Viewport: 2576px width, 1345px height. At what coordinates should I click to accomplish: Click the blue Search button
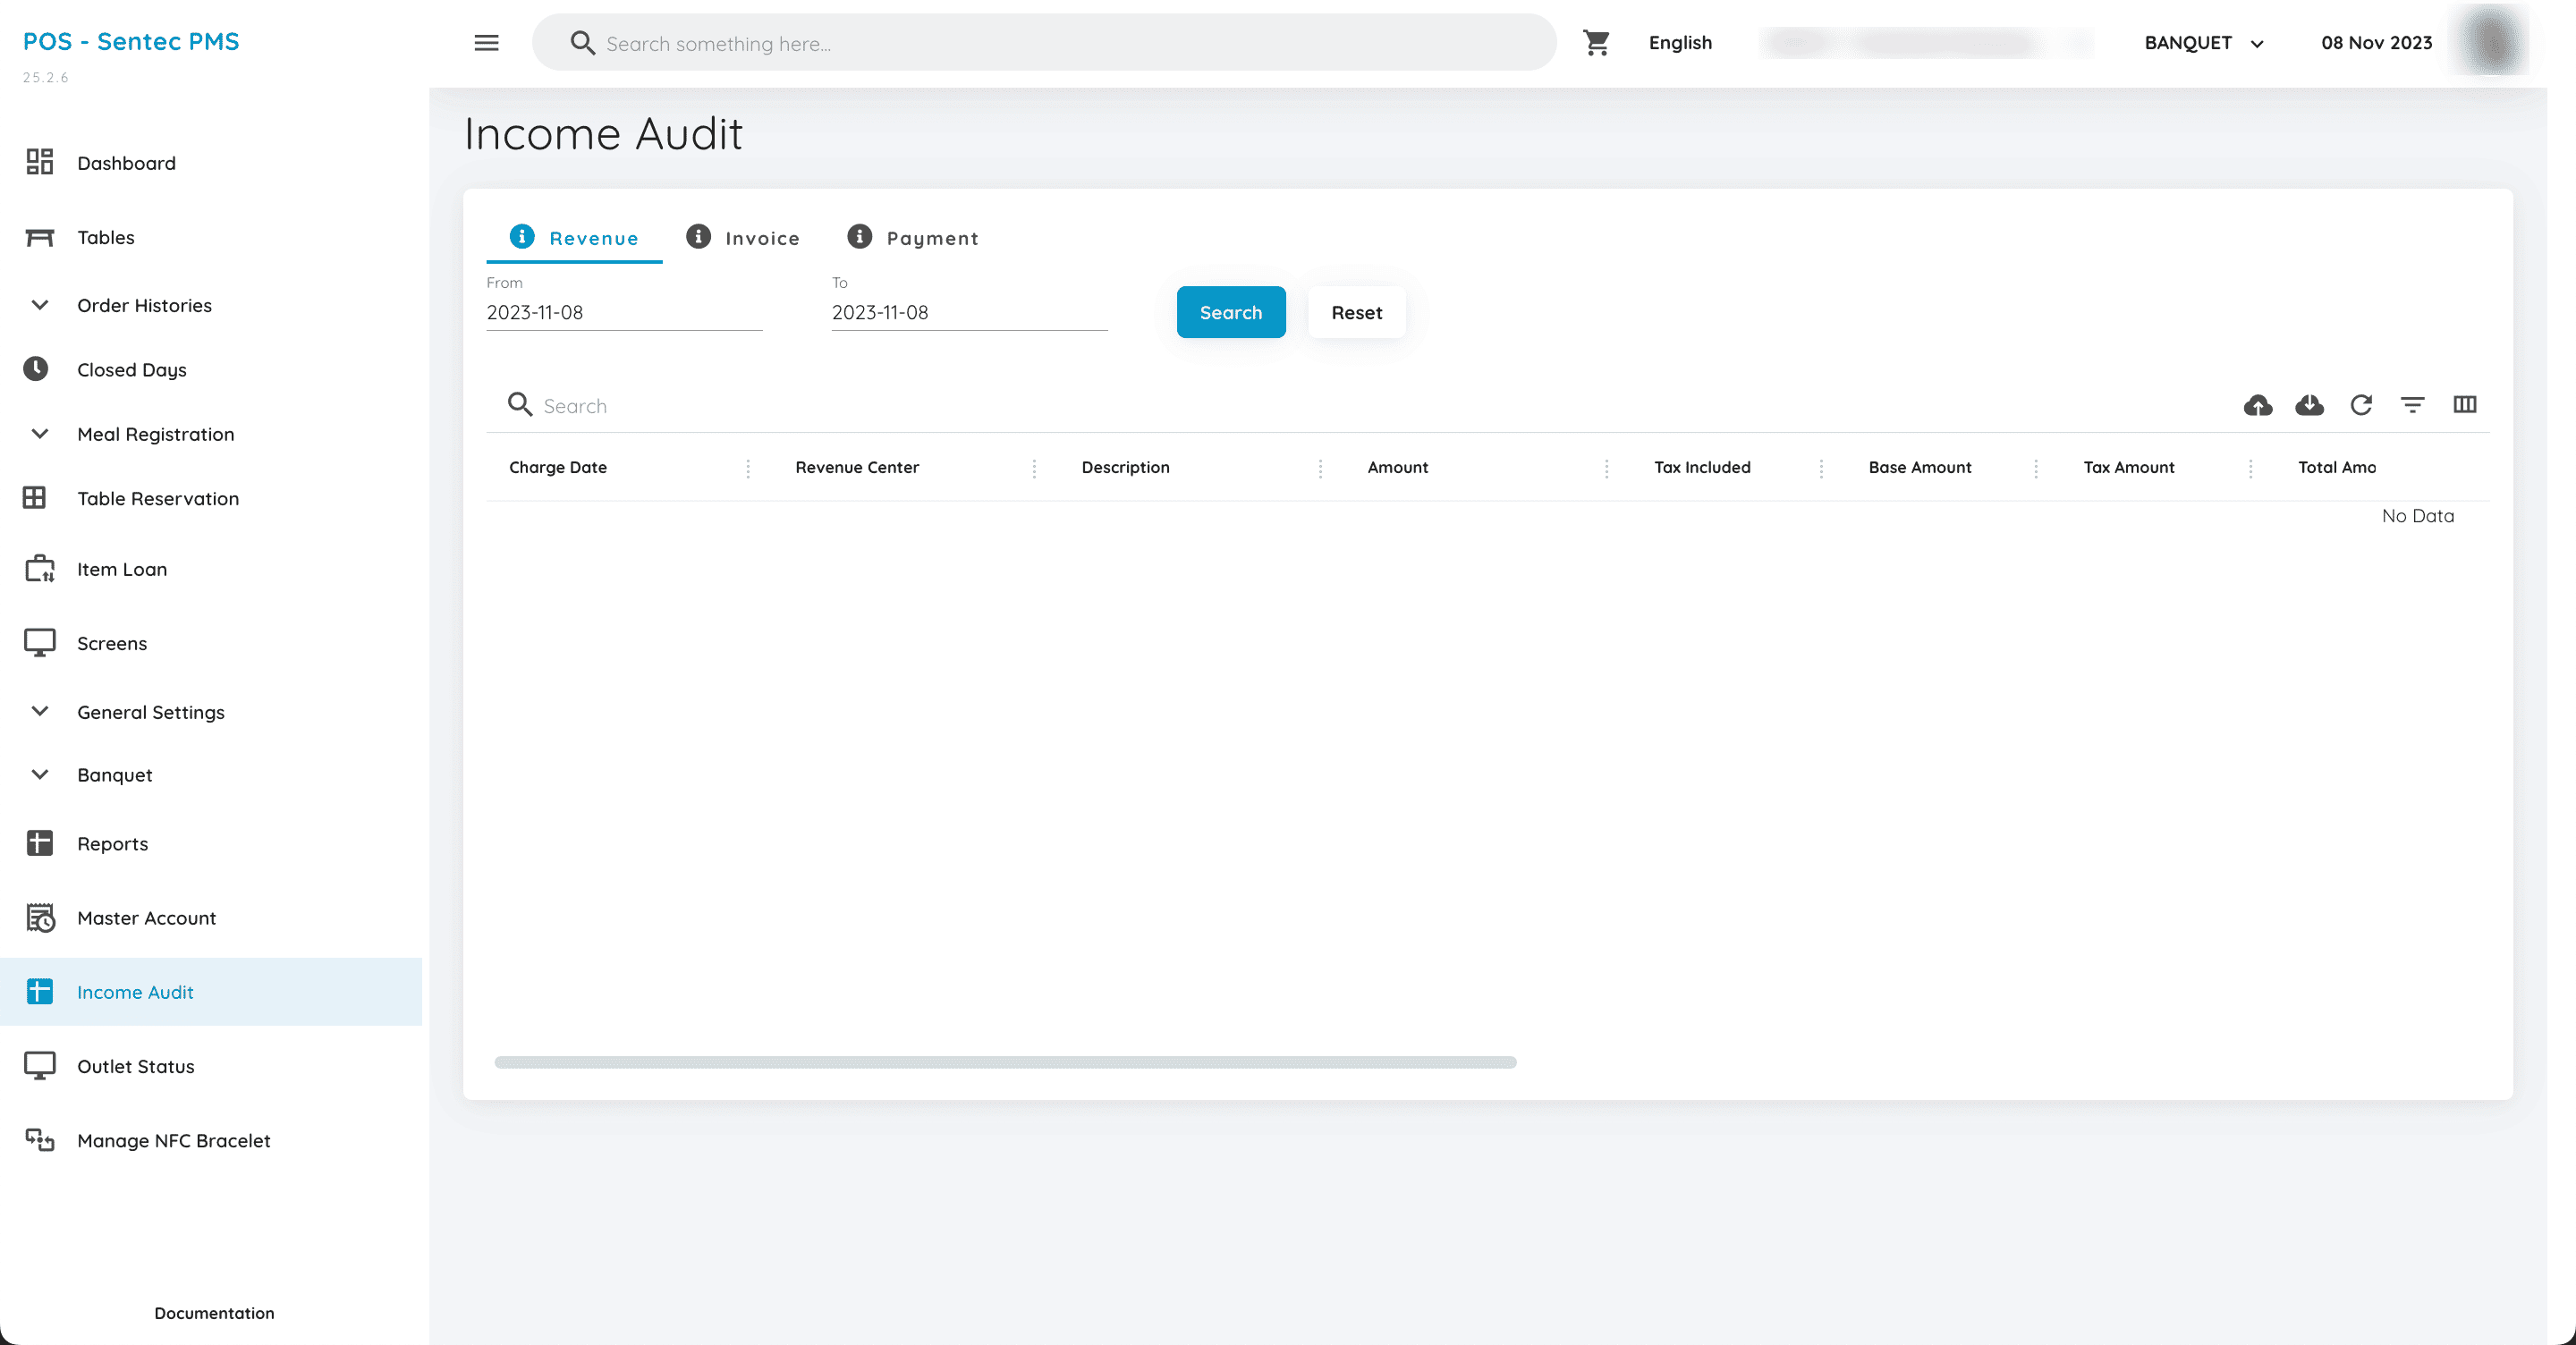pos(1231,312)
